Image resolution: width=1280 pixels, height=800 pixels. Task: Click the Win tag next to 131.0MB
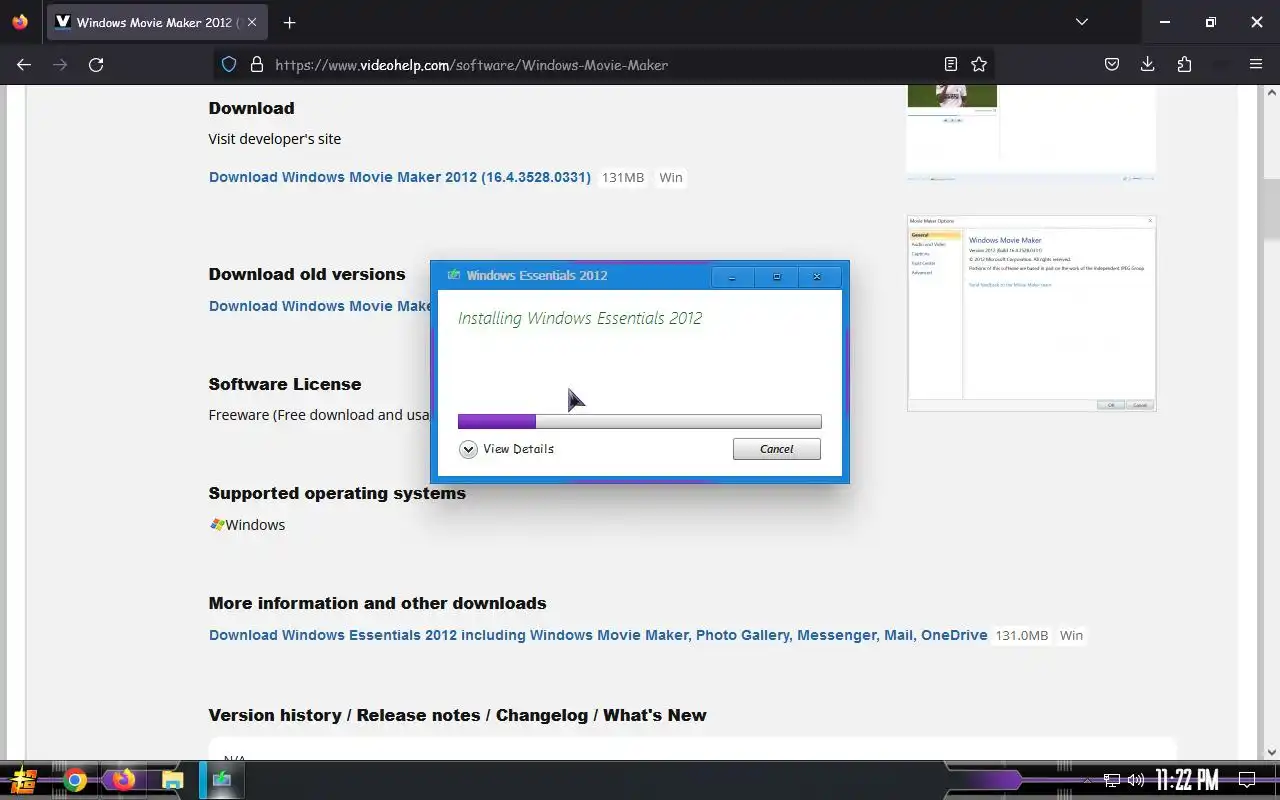[x=1071, y=635]
